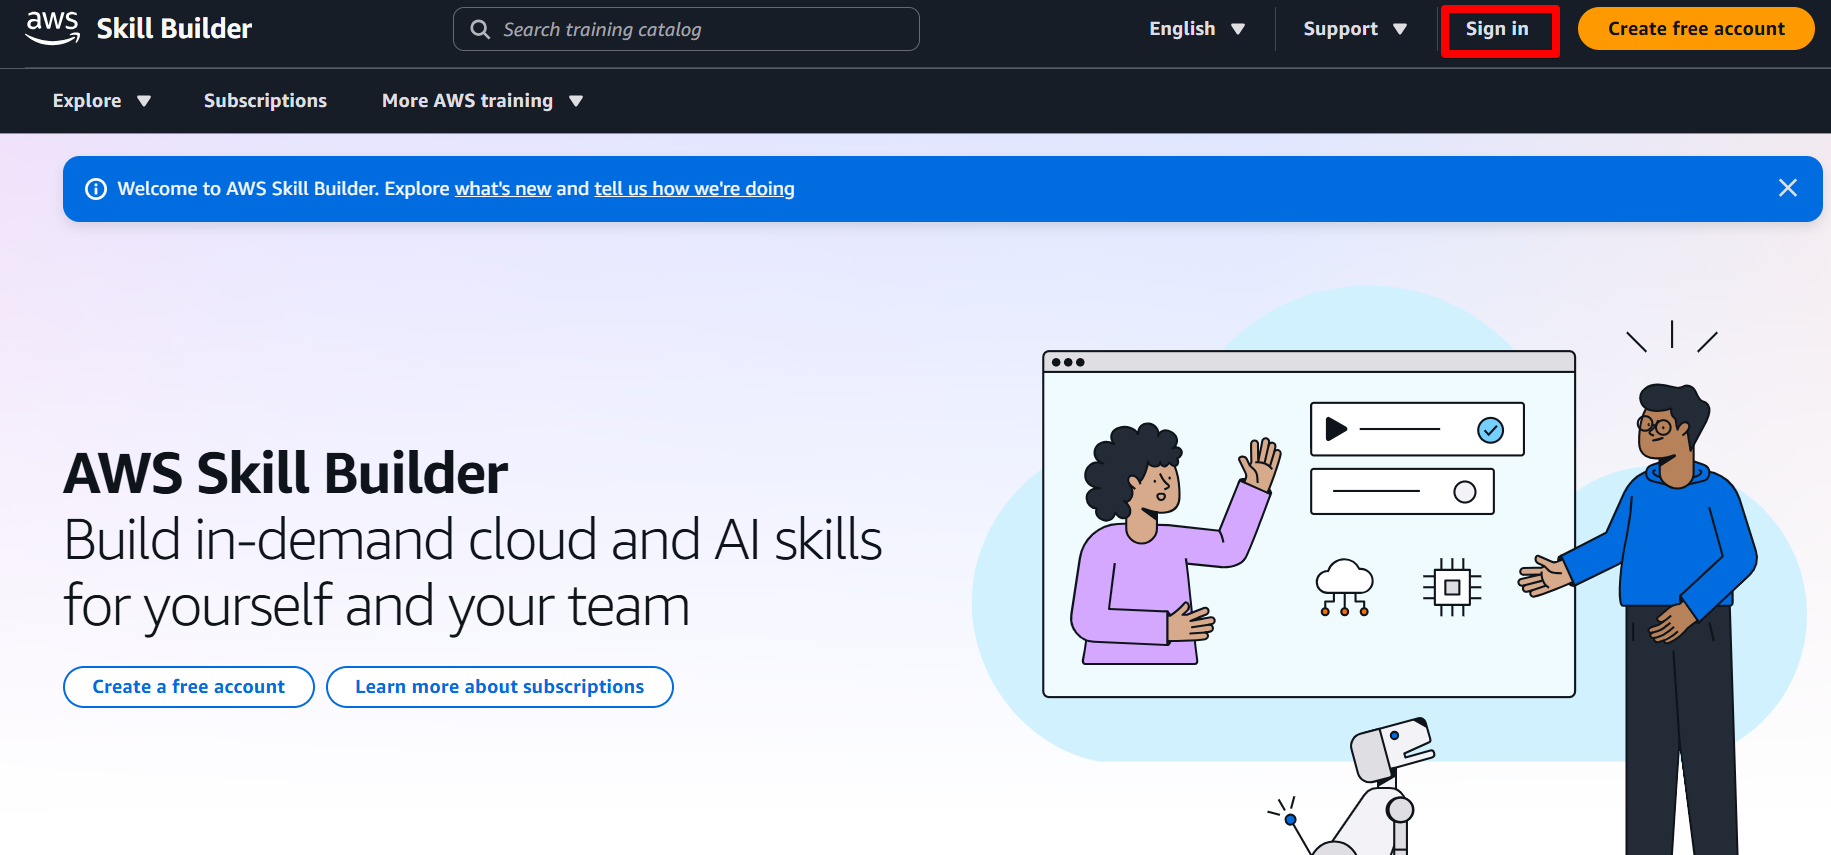This screenshot has height=855, width=1831.
Task: Open the what's new link
Action: point(502,189)
